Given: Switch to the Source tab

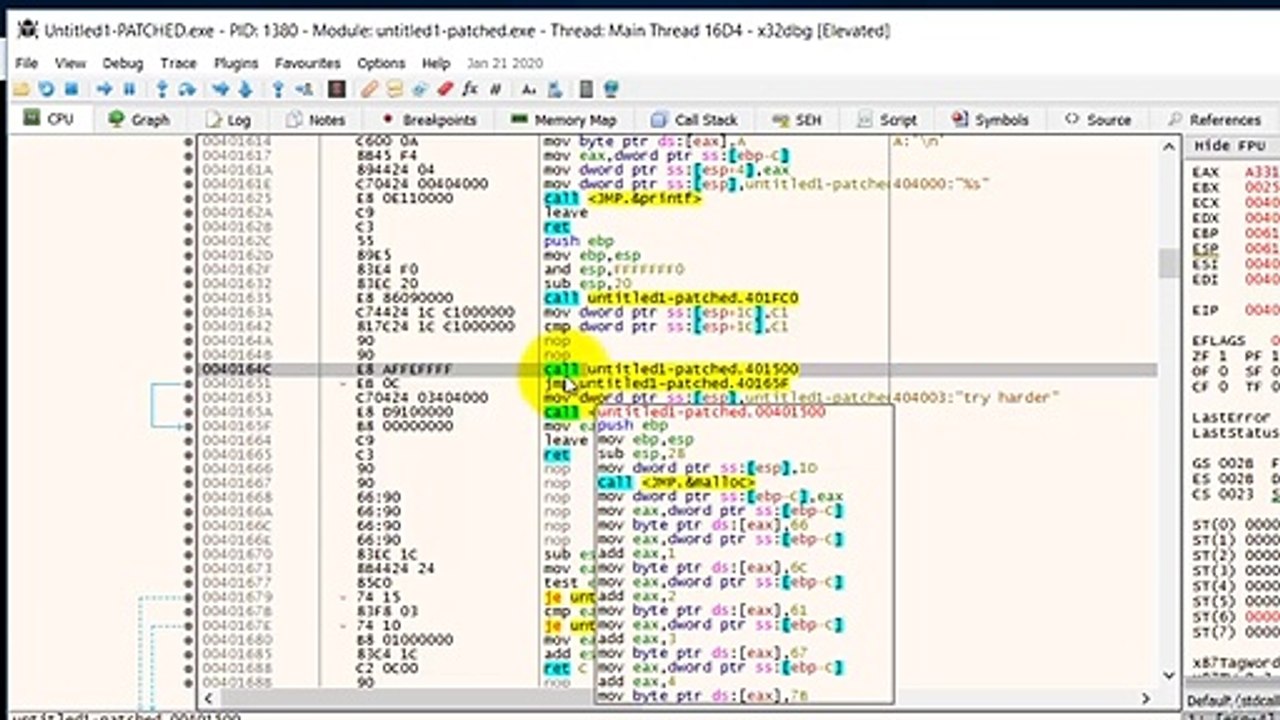Looking at the screenshot, I should [1098, 119].
